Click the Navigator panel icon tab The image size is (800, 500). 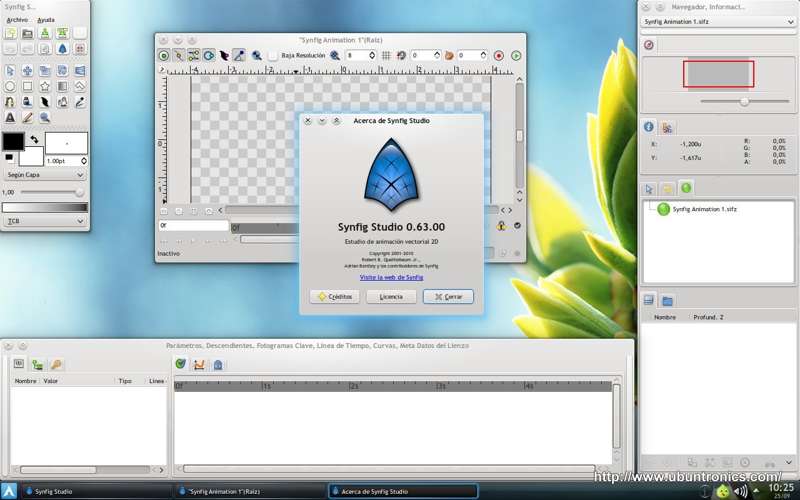point(649,45)
